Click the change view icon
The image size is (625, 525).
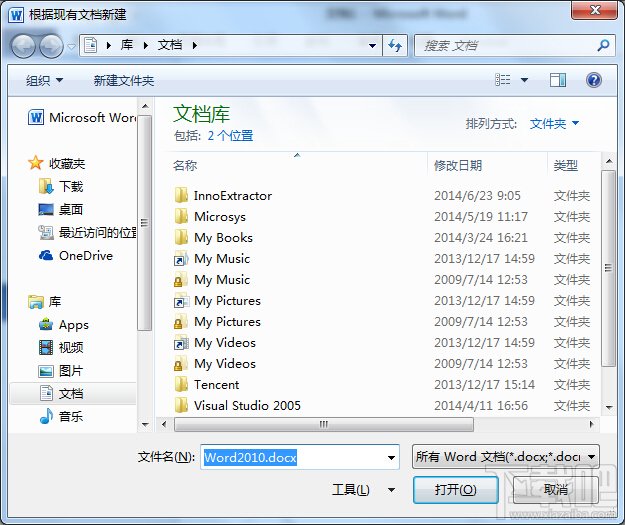pyautogui.click(x=503, y=80)
